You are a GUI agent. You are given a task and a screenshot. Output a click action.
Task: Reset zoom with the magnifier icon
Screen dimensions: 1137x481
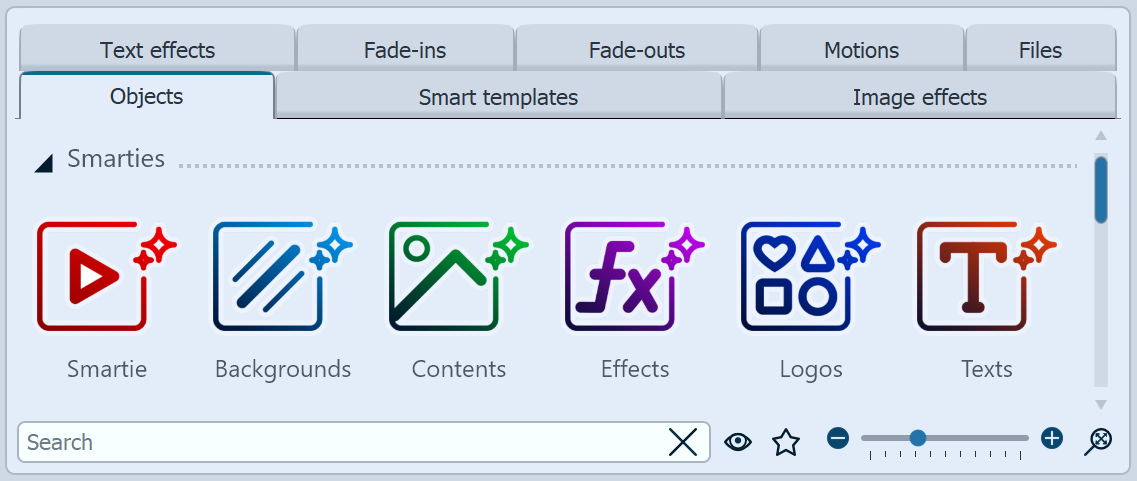tap(1097, 441)
